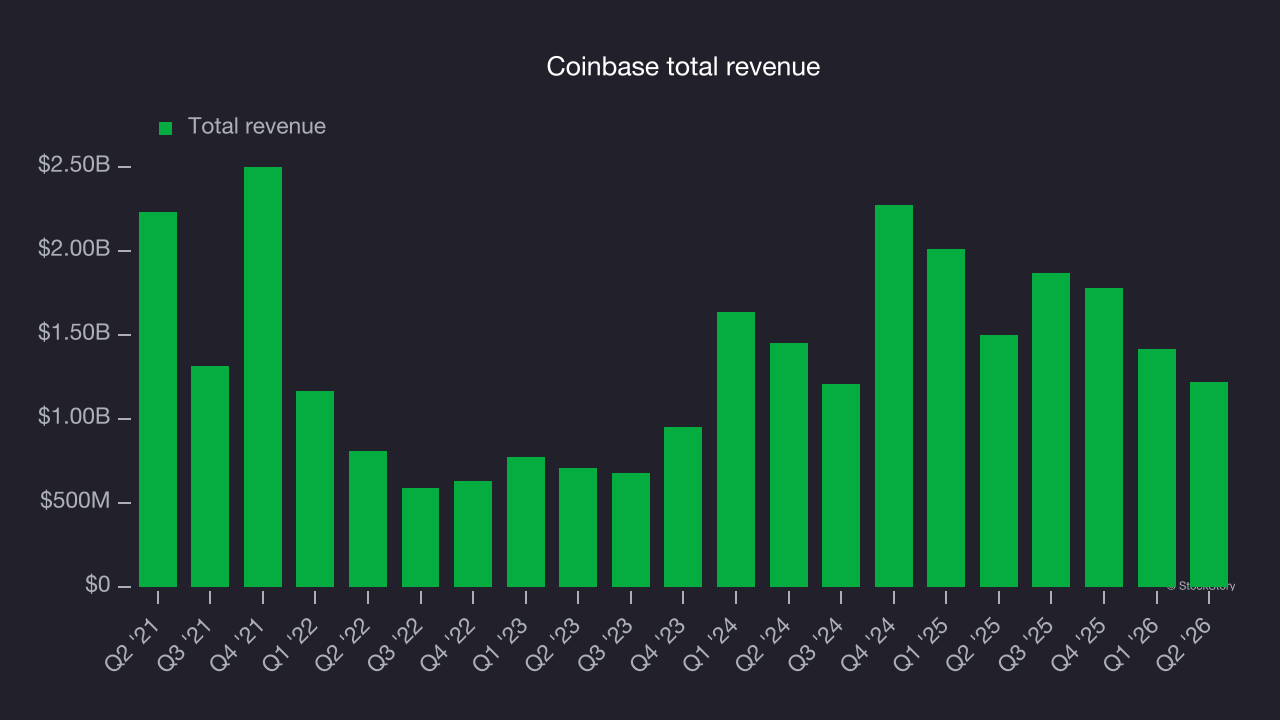Select the Q3 '21 revenue bar

(x=210, y=476)
